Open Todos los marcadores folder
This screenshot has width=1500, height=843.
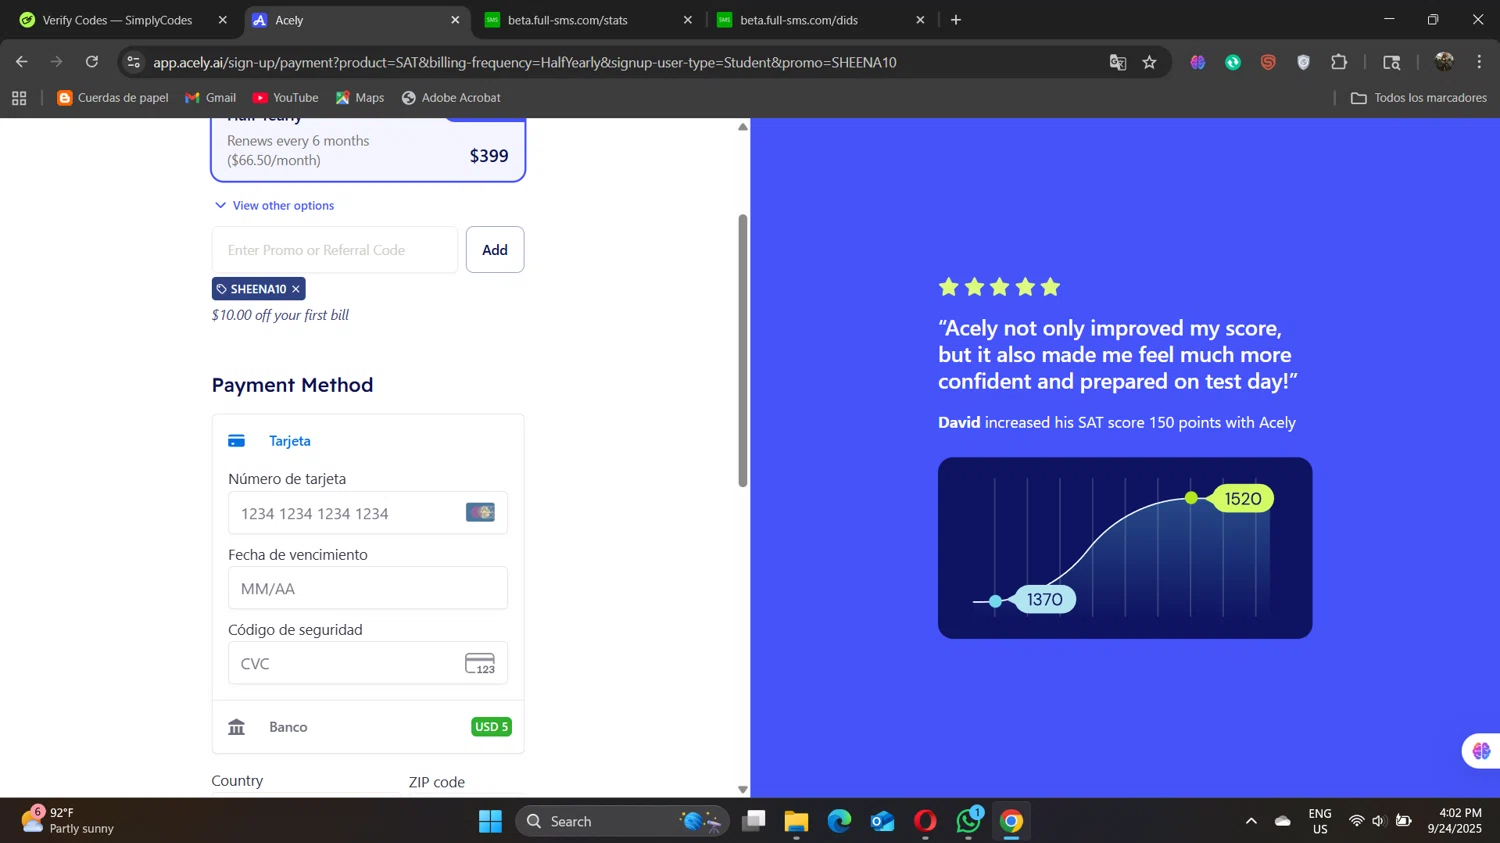1419,98
